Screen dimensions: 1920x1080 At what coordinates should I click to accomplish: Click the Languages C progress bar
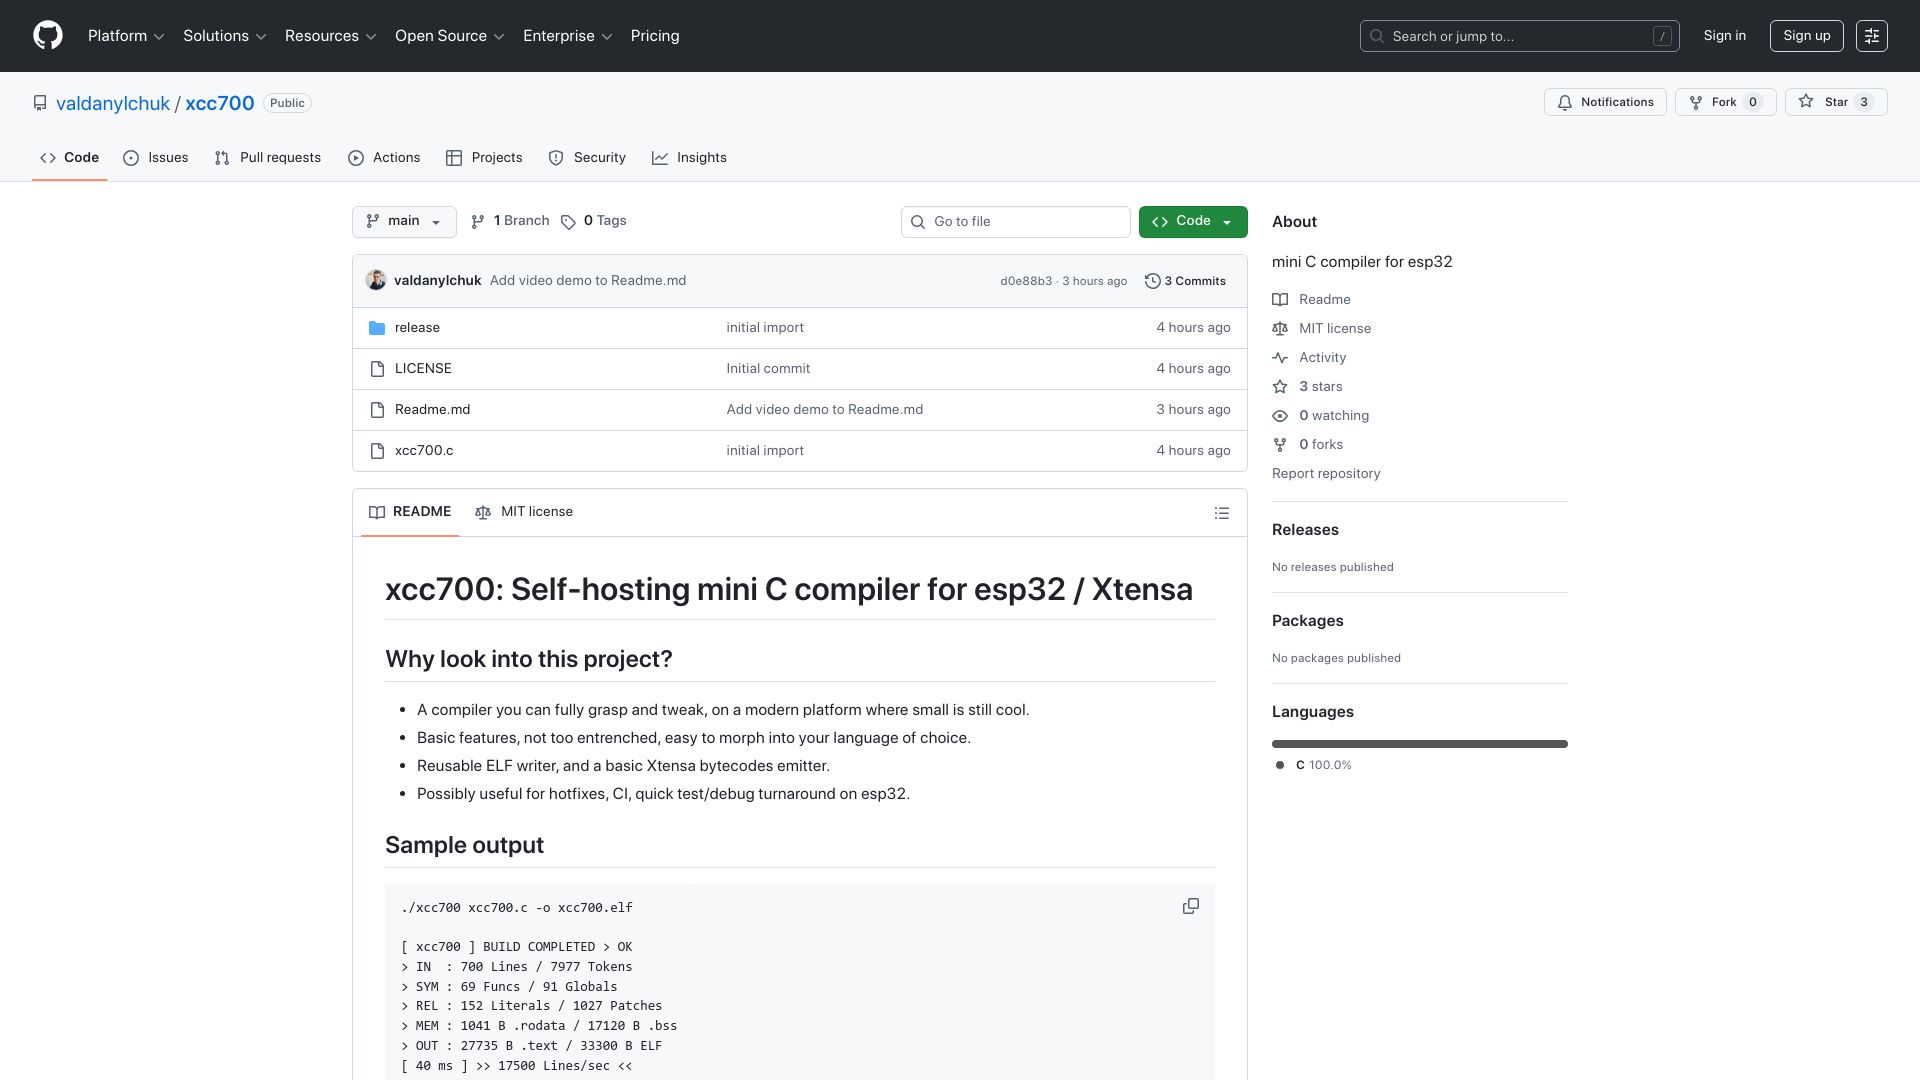(x=1420, y=744)
